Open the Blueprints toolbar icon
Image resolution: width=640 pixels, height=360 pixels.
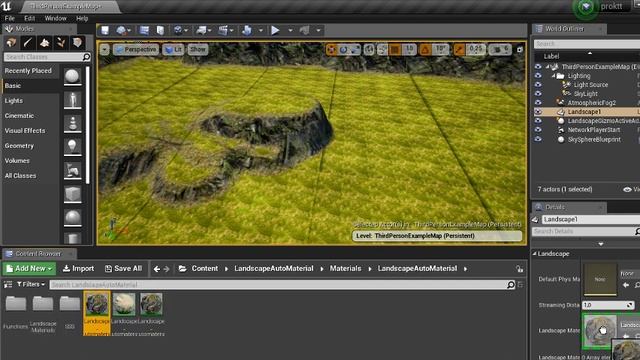click(201, 30)
